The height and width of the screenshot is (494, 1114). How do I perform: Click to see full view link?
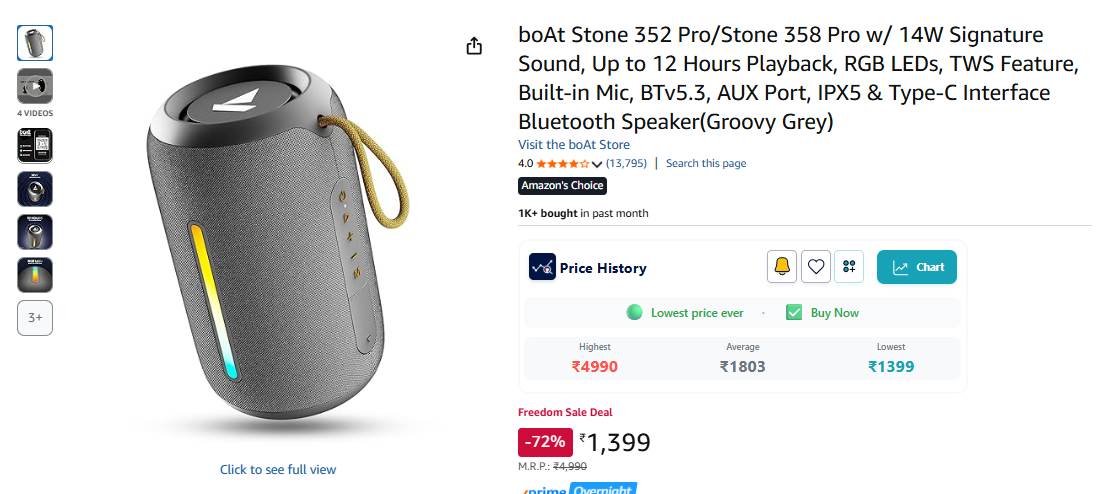click(278, 470)
